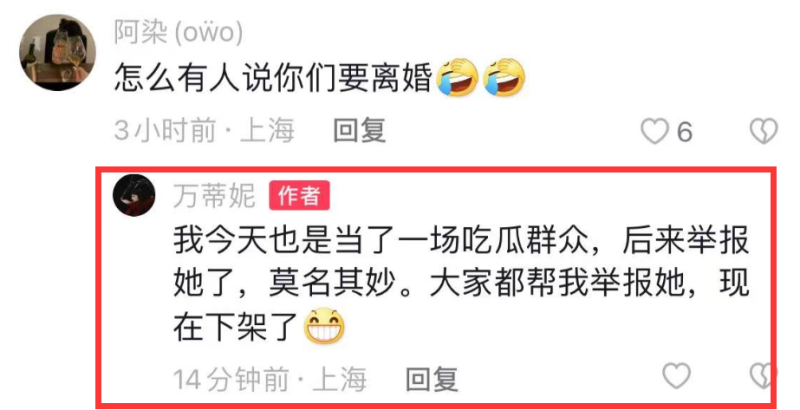Click the grinning emoji after 现在下架了
Screen dimensions: 800x410
tap(324, 326)
